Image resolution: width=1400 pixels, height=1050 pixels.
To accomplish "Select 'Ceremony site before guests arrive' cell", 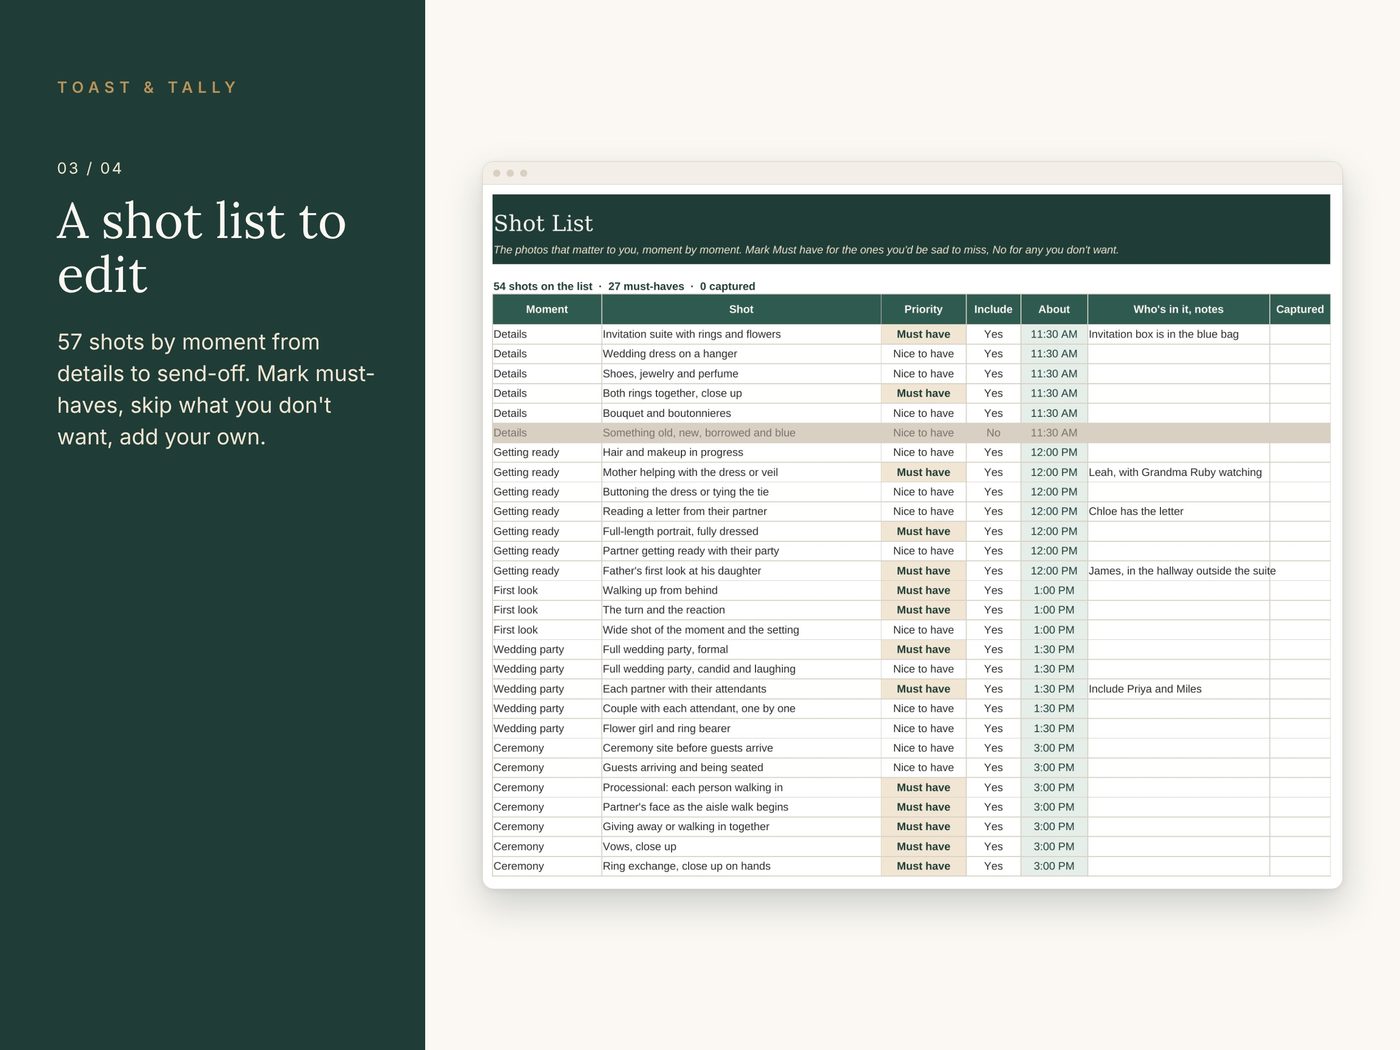I will point(741,748).
